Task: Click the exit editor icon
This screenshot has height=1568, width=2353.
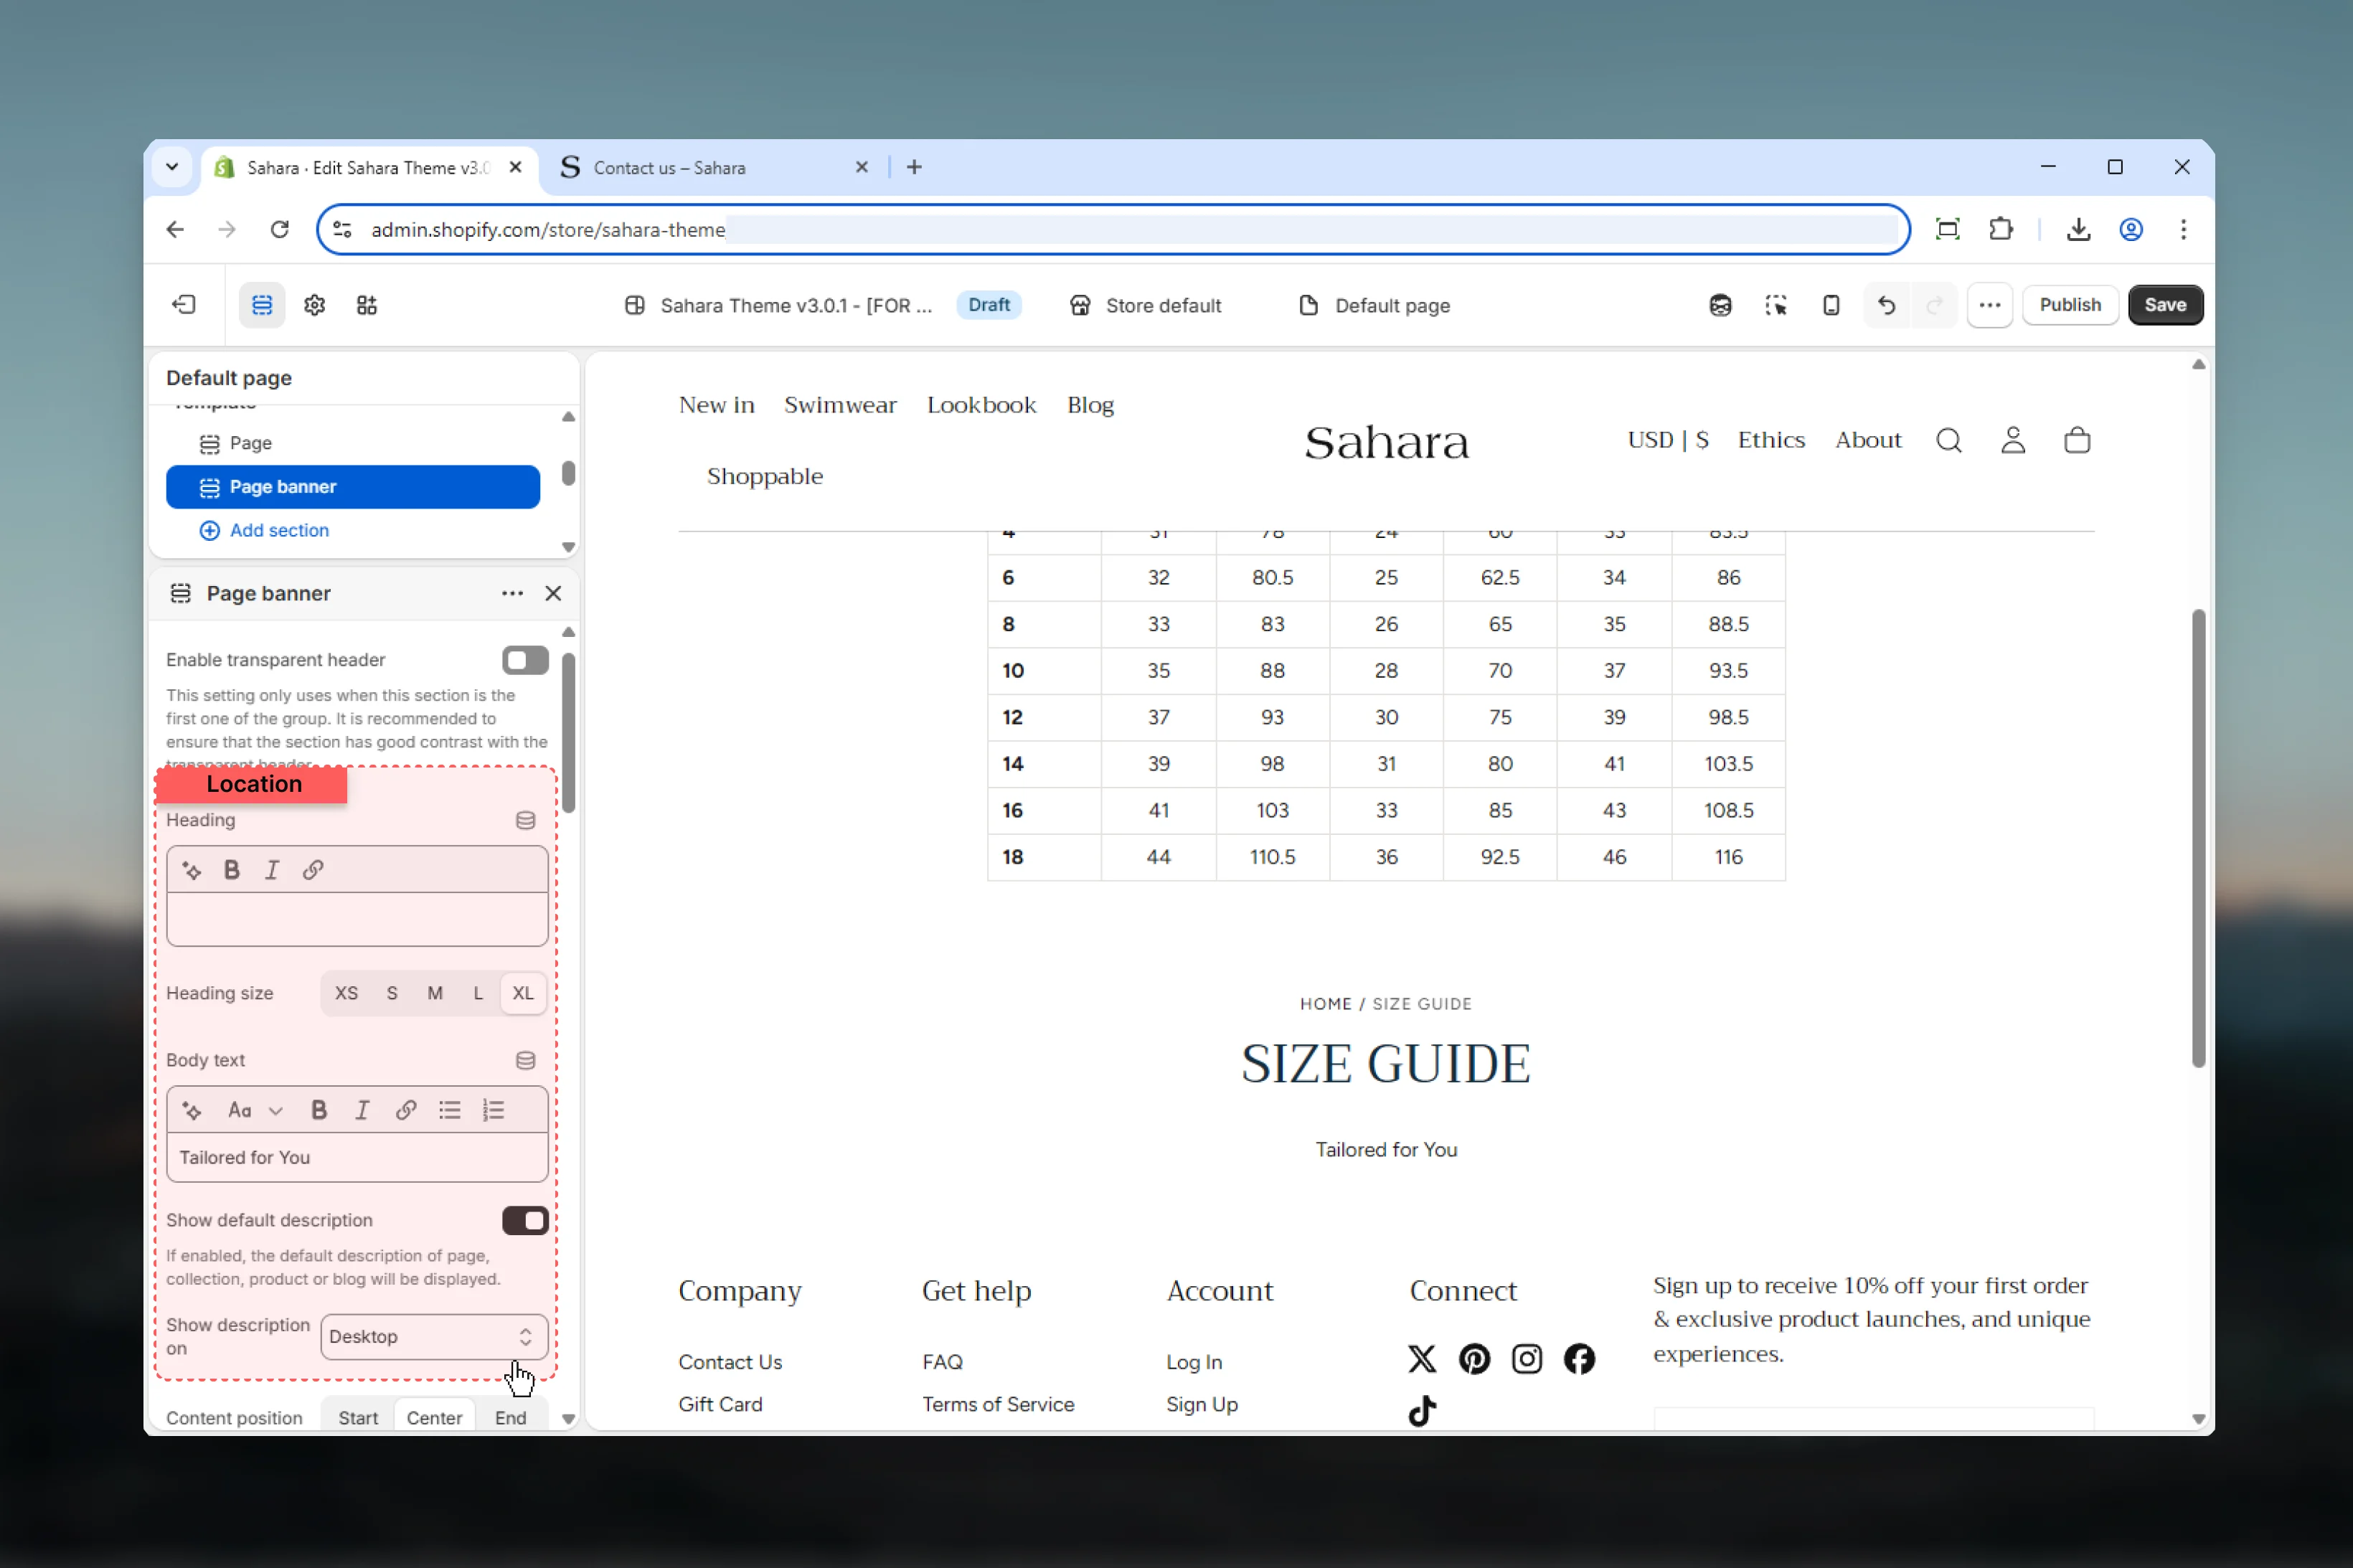Action: 184,305
